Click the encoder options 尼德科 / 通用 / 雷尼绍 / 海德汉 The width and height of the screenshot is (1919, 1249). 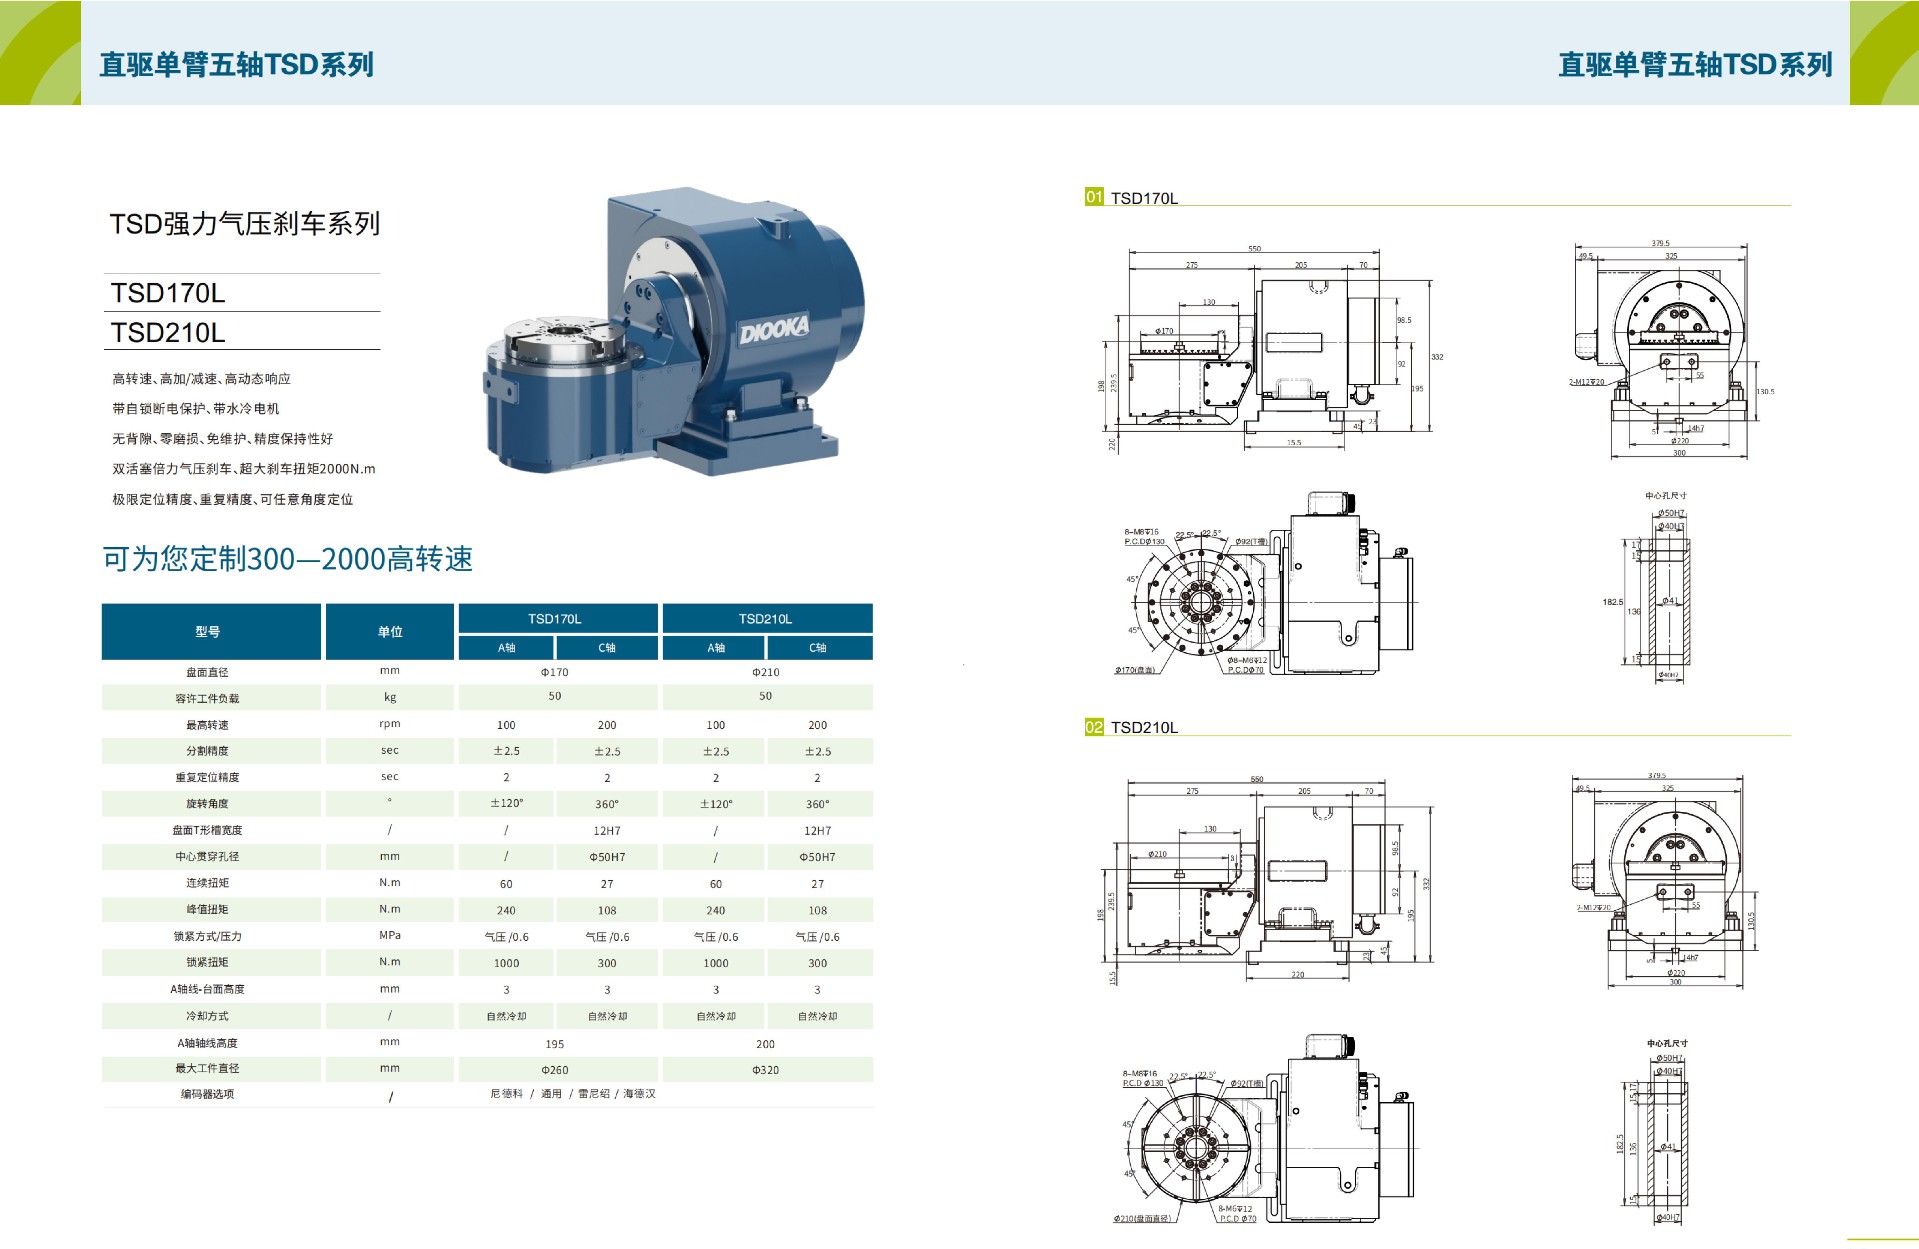pos(573,1094)
